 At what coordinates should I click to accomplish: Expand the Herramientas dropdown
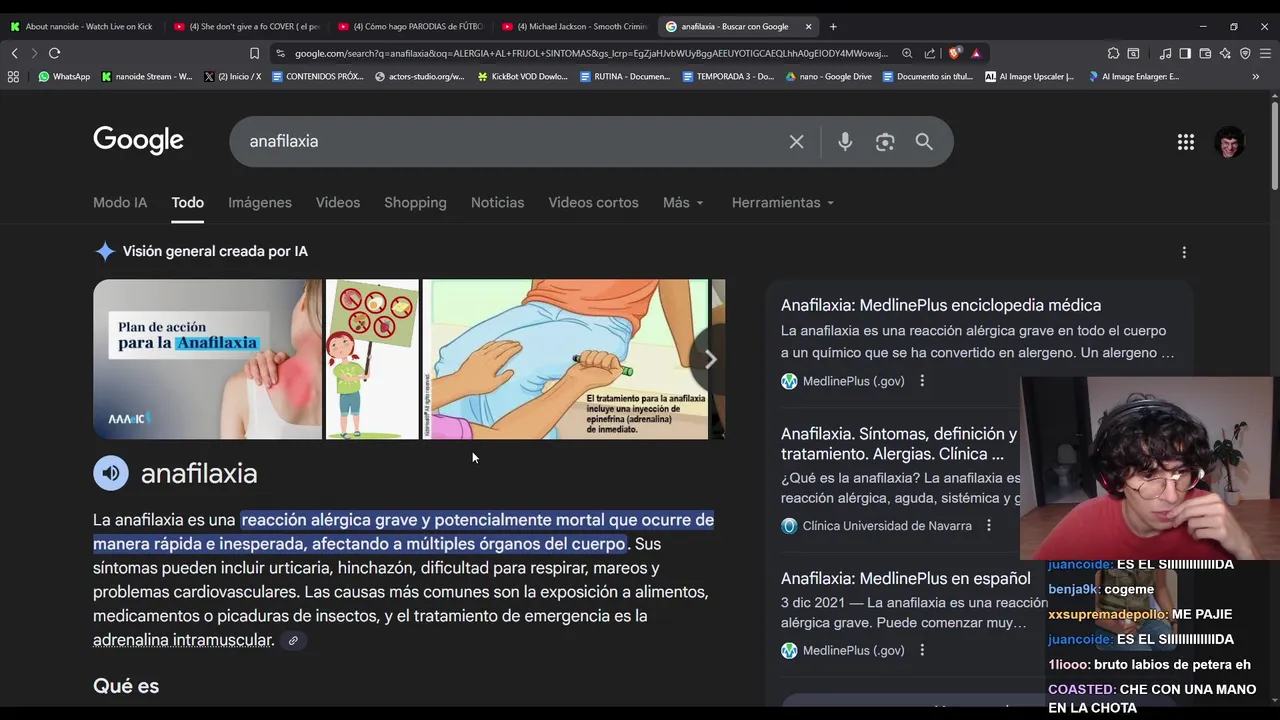coord(783,202)
